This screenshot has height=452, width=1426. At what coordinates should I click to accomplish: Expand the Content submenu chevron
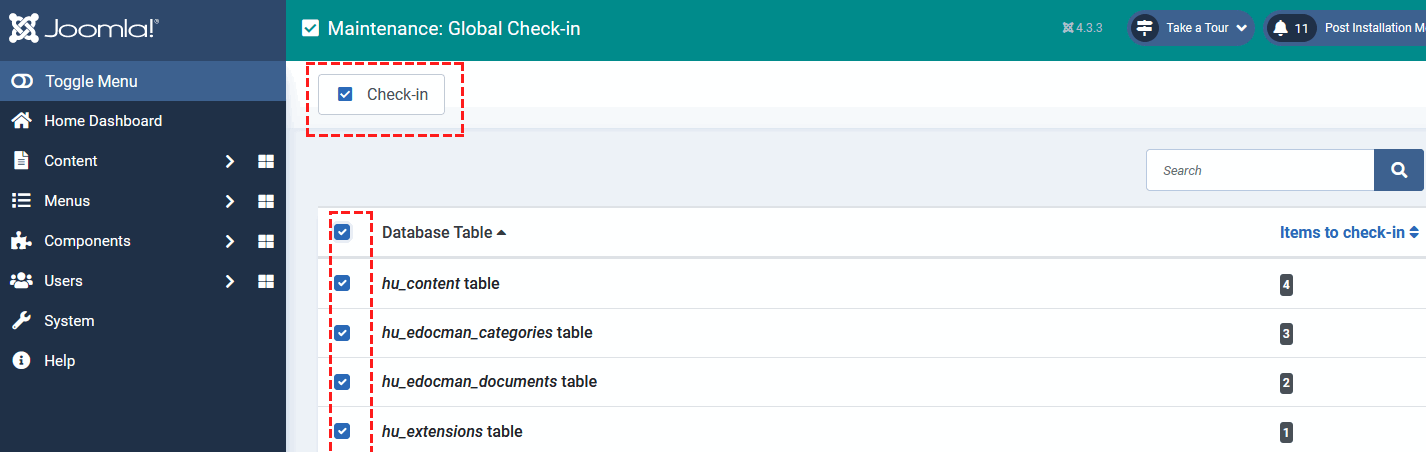tap(230, 161)
